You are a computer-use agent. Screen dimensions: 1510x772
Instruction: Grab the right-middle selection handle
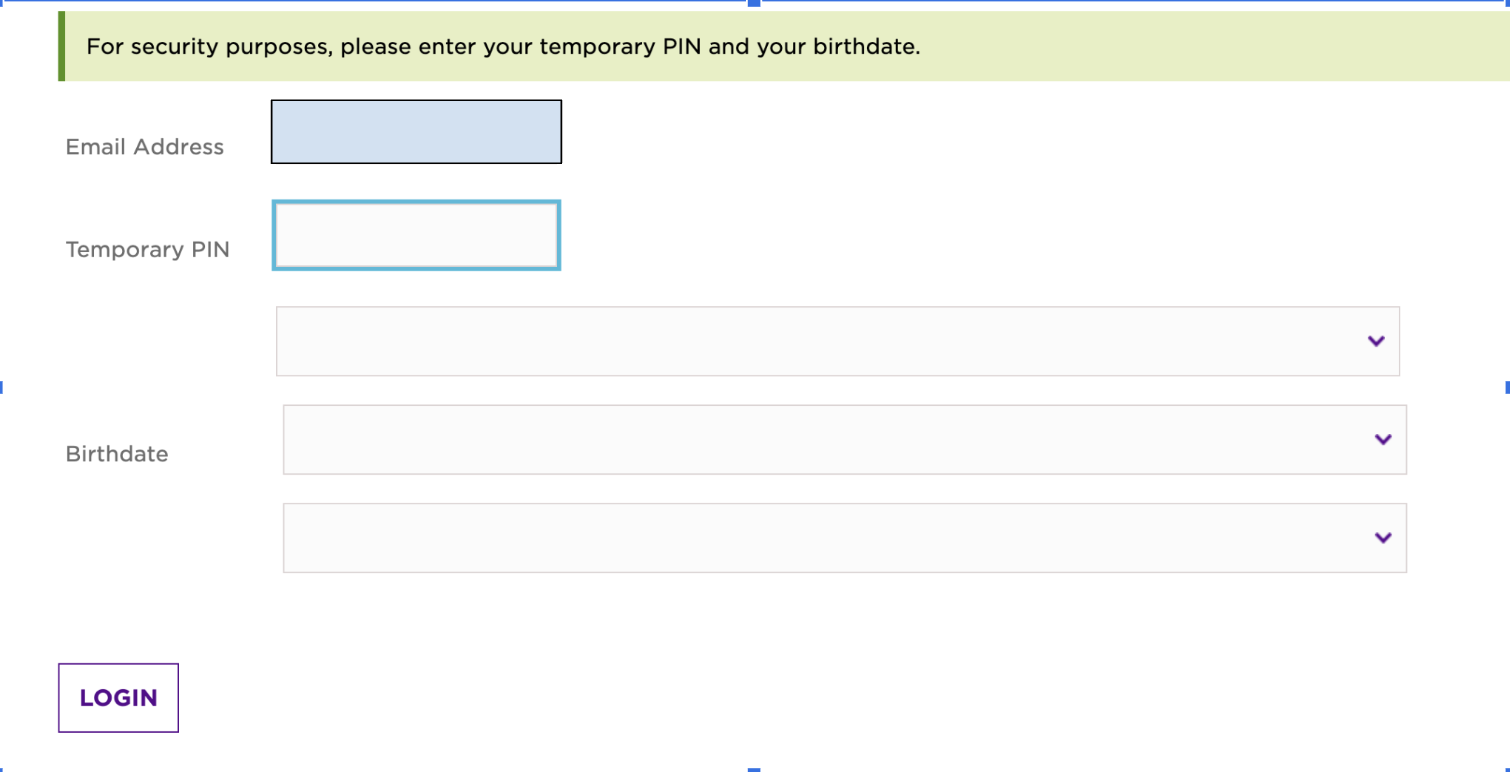click(1507, 386)
